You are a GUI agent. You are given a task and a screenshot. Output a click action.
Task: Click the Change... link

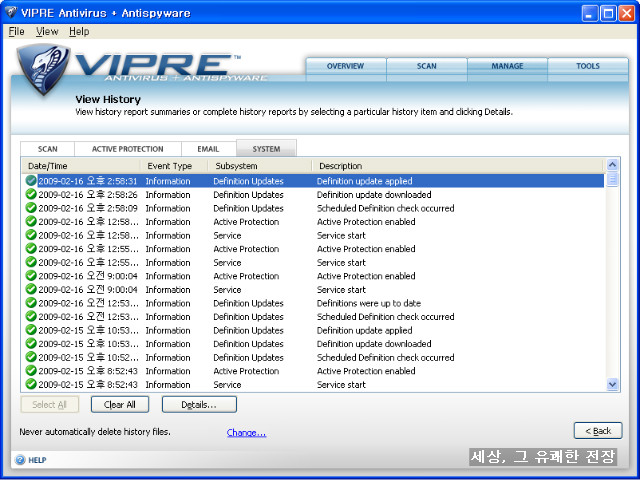click(246, 432)
